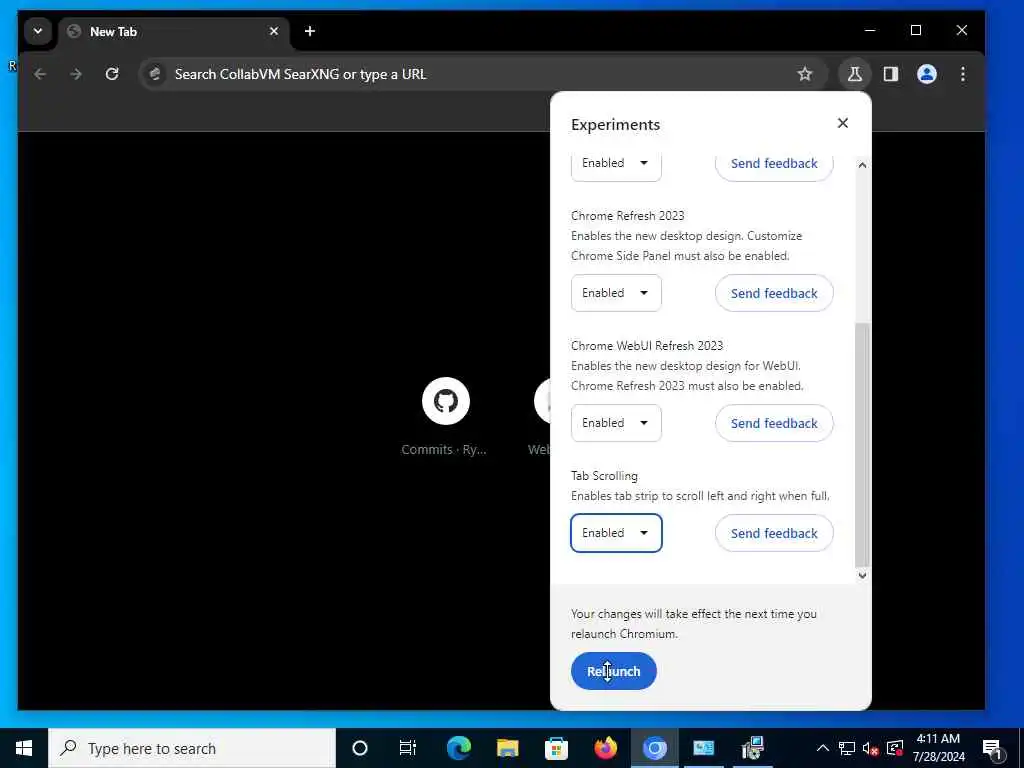
Task: Open File Explorer from taskbar
Action: [507, 748]
